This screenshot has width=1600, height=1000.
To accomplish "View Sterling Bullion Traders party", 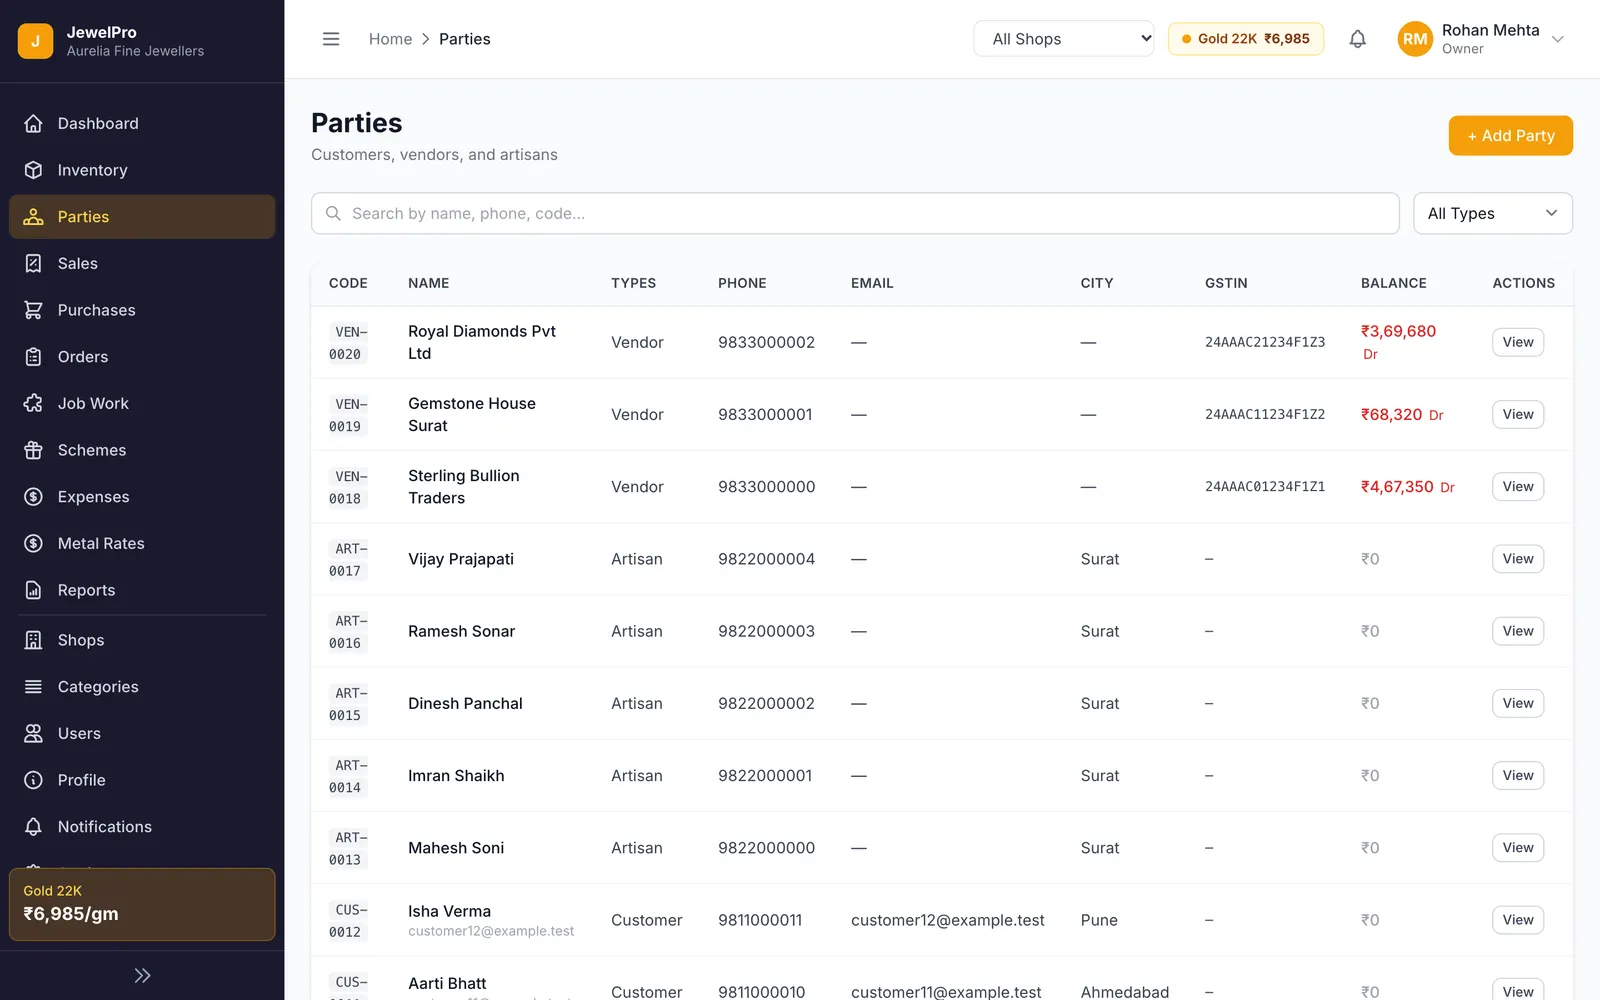I will (1517, 486).
